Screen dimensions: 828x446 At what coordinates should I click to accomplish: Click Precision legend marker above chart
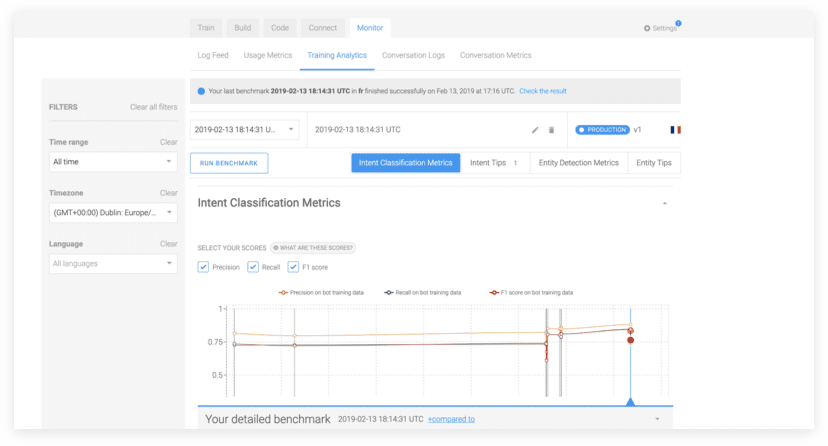click(x=283, y=293)
